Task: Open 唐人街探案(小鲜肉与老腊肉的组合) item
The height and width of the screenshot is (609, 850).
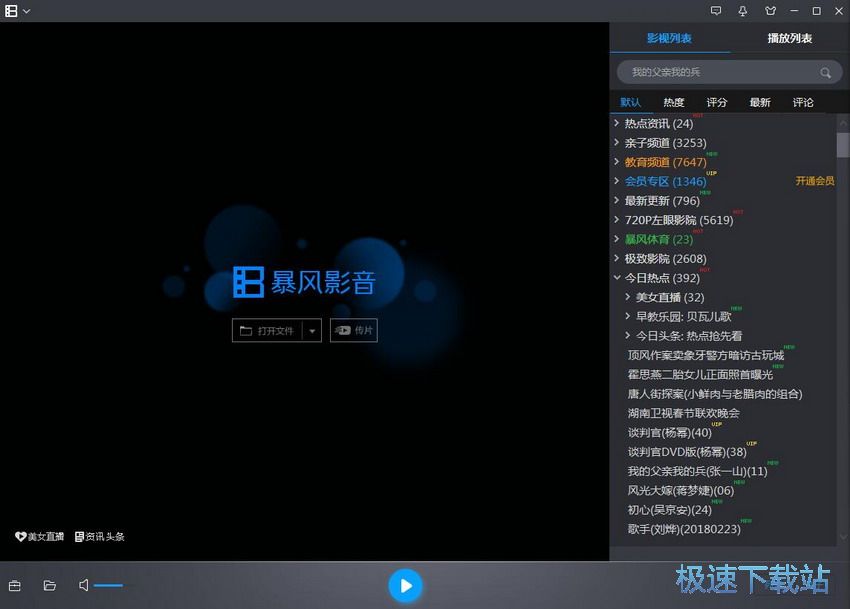Action: (x=715, y=394)
